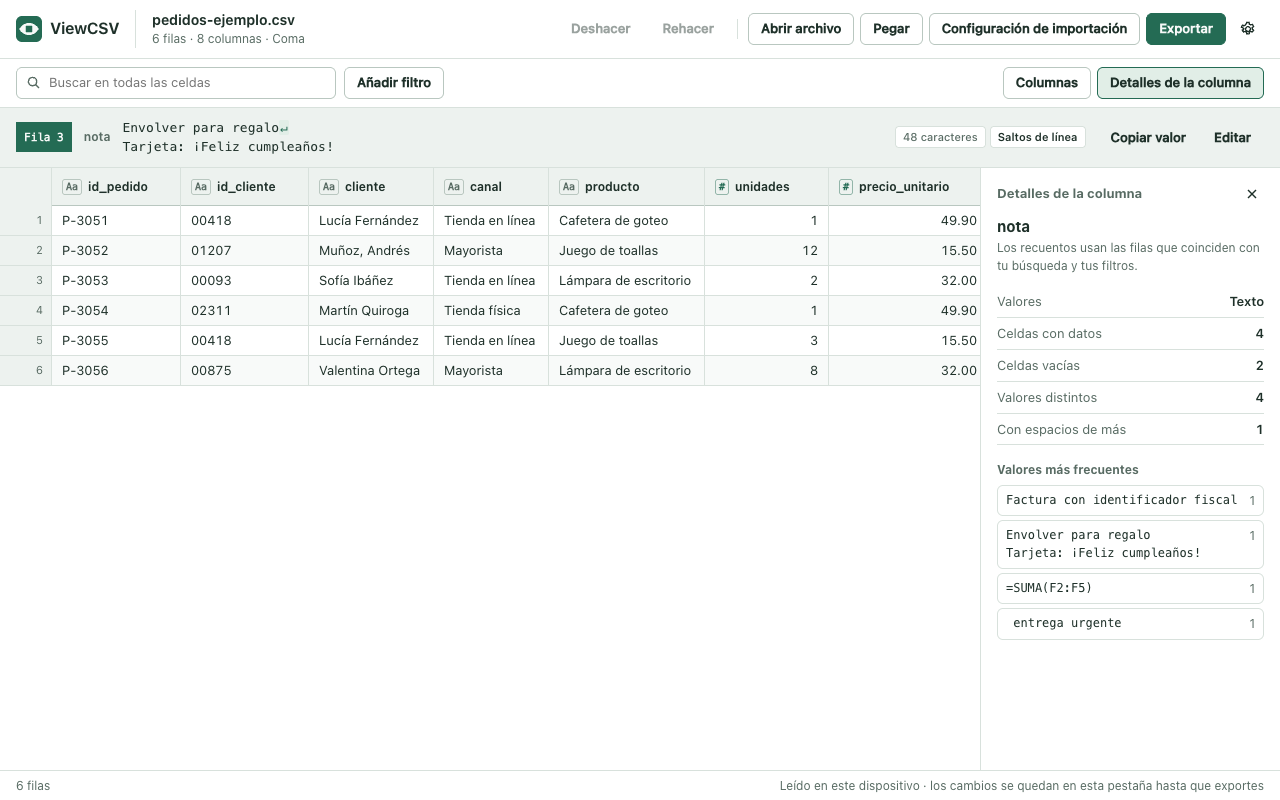The width and height of the screenshot is (1280, 800).
Task: Click the number type icon for precio_unitario
Action: (x=846, y=187)
